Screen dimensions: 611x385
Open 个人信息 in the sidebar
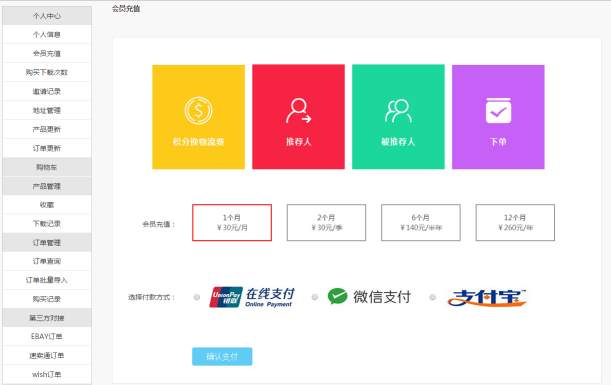[47, 34]
